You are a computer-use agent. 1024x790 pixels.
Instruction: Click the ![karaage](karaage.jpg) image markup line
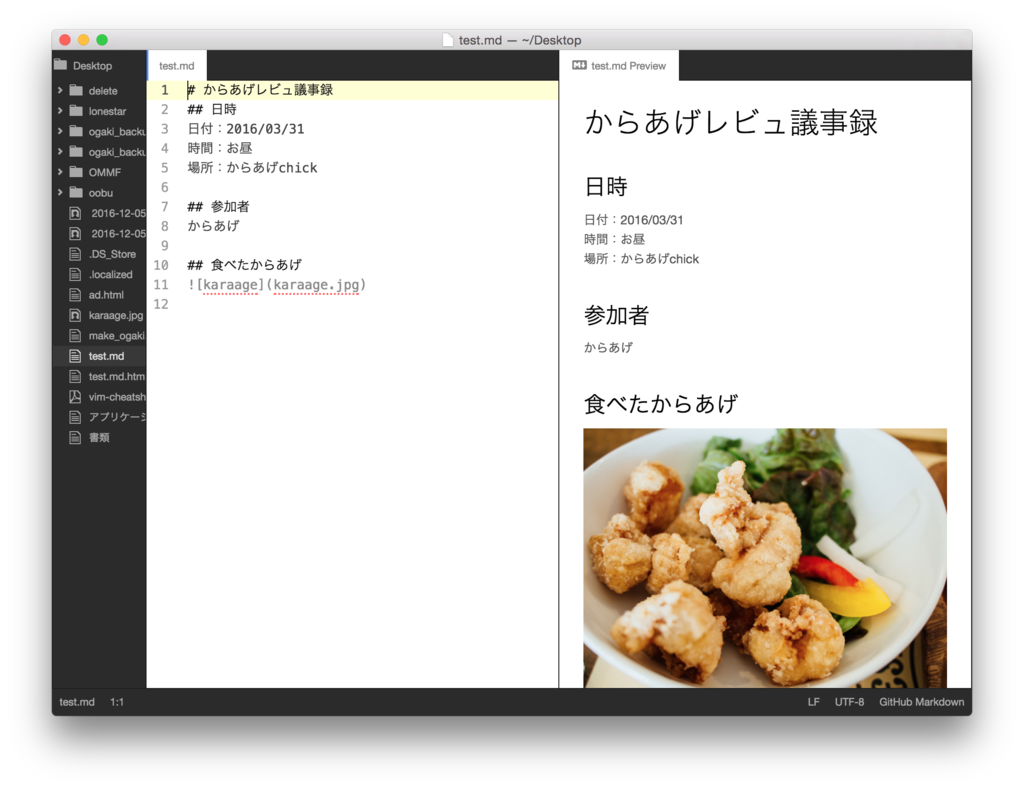[277, 285]
